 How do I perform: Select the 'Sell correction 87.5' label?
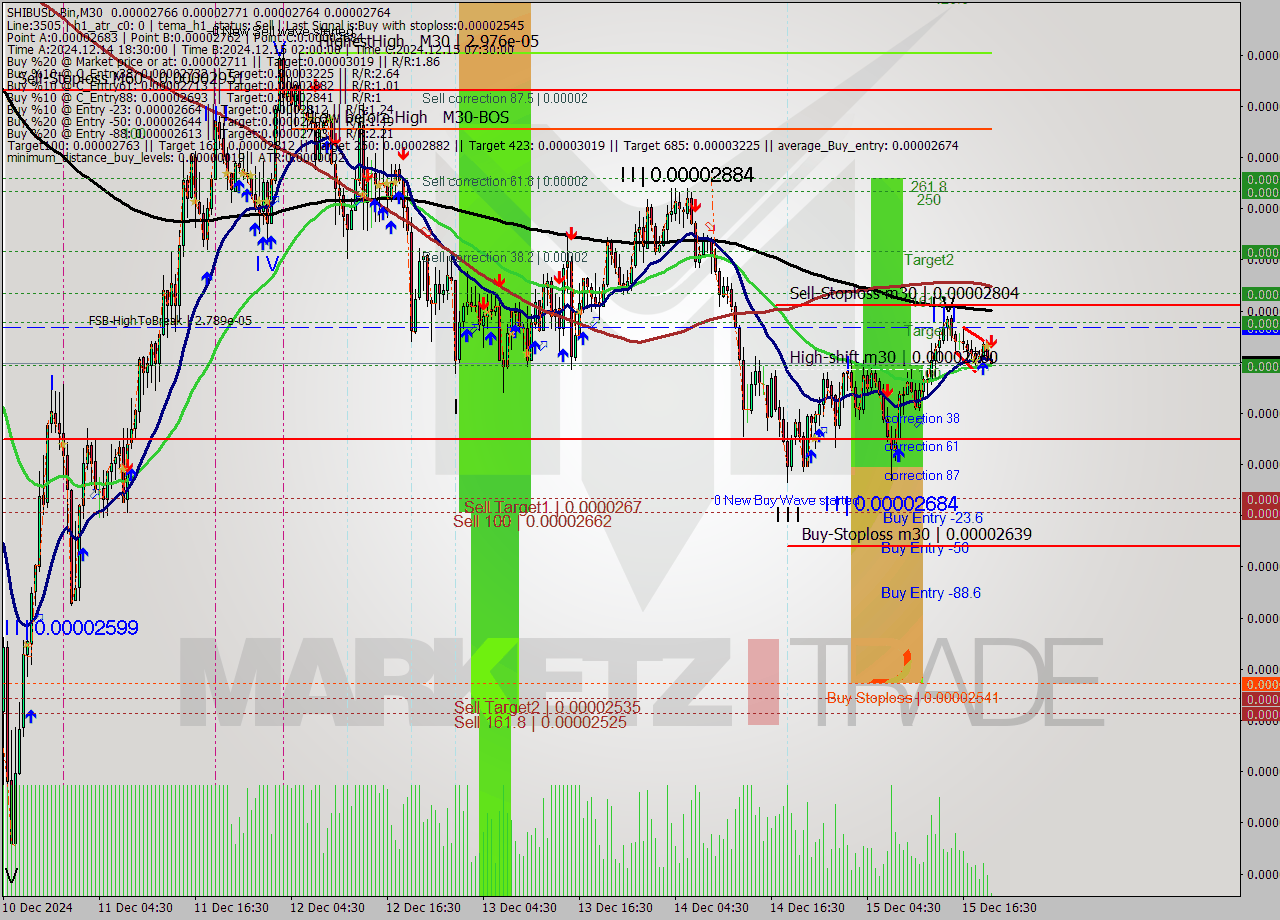coord(505,99)
